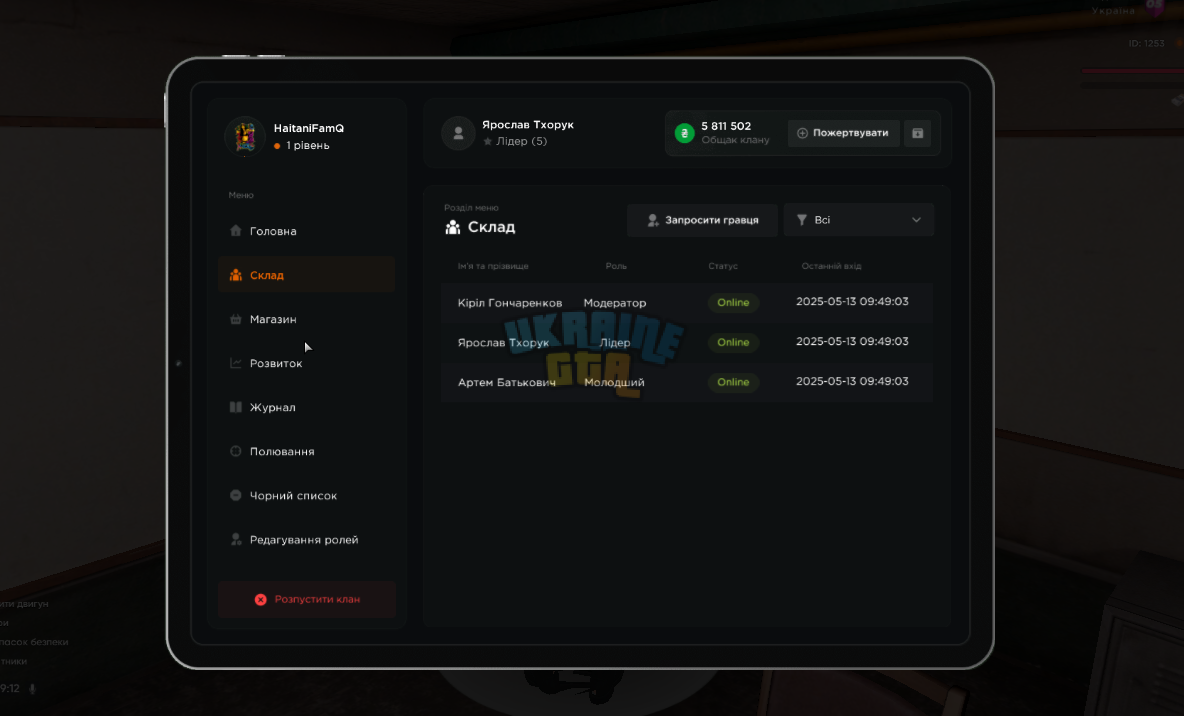Click the crosshair icon beside Полювання
1184x716 pixels.
(x=236, y=451)
